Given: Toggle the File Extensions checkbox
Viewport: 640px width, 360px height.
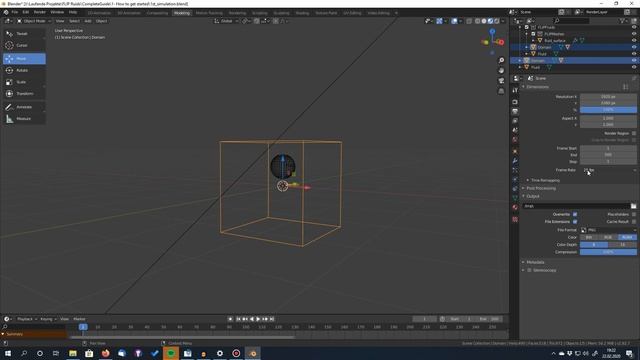Looking at the screenshot, I should click(x=575, y=222).
